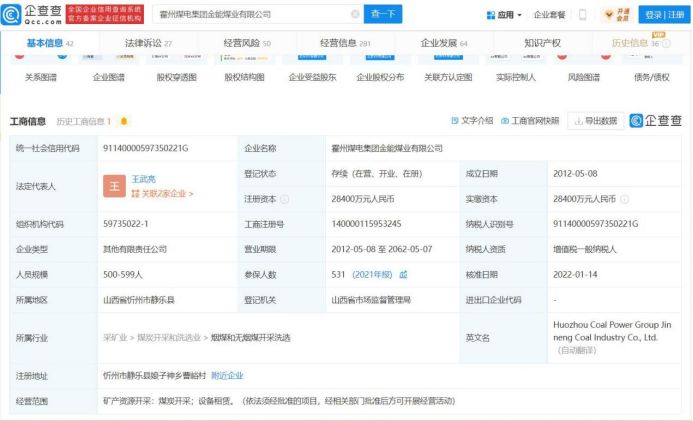The width and height of the screenshot is (693, 421).
Task: Switch to the 经营风险 tab
Action: click(x=244, y=43)
